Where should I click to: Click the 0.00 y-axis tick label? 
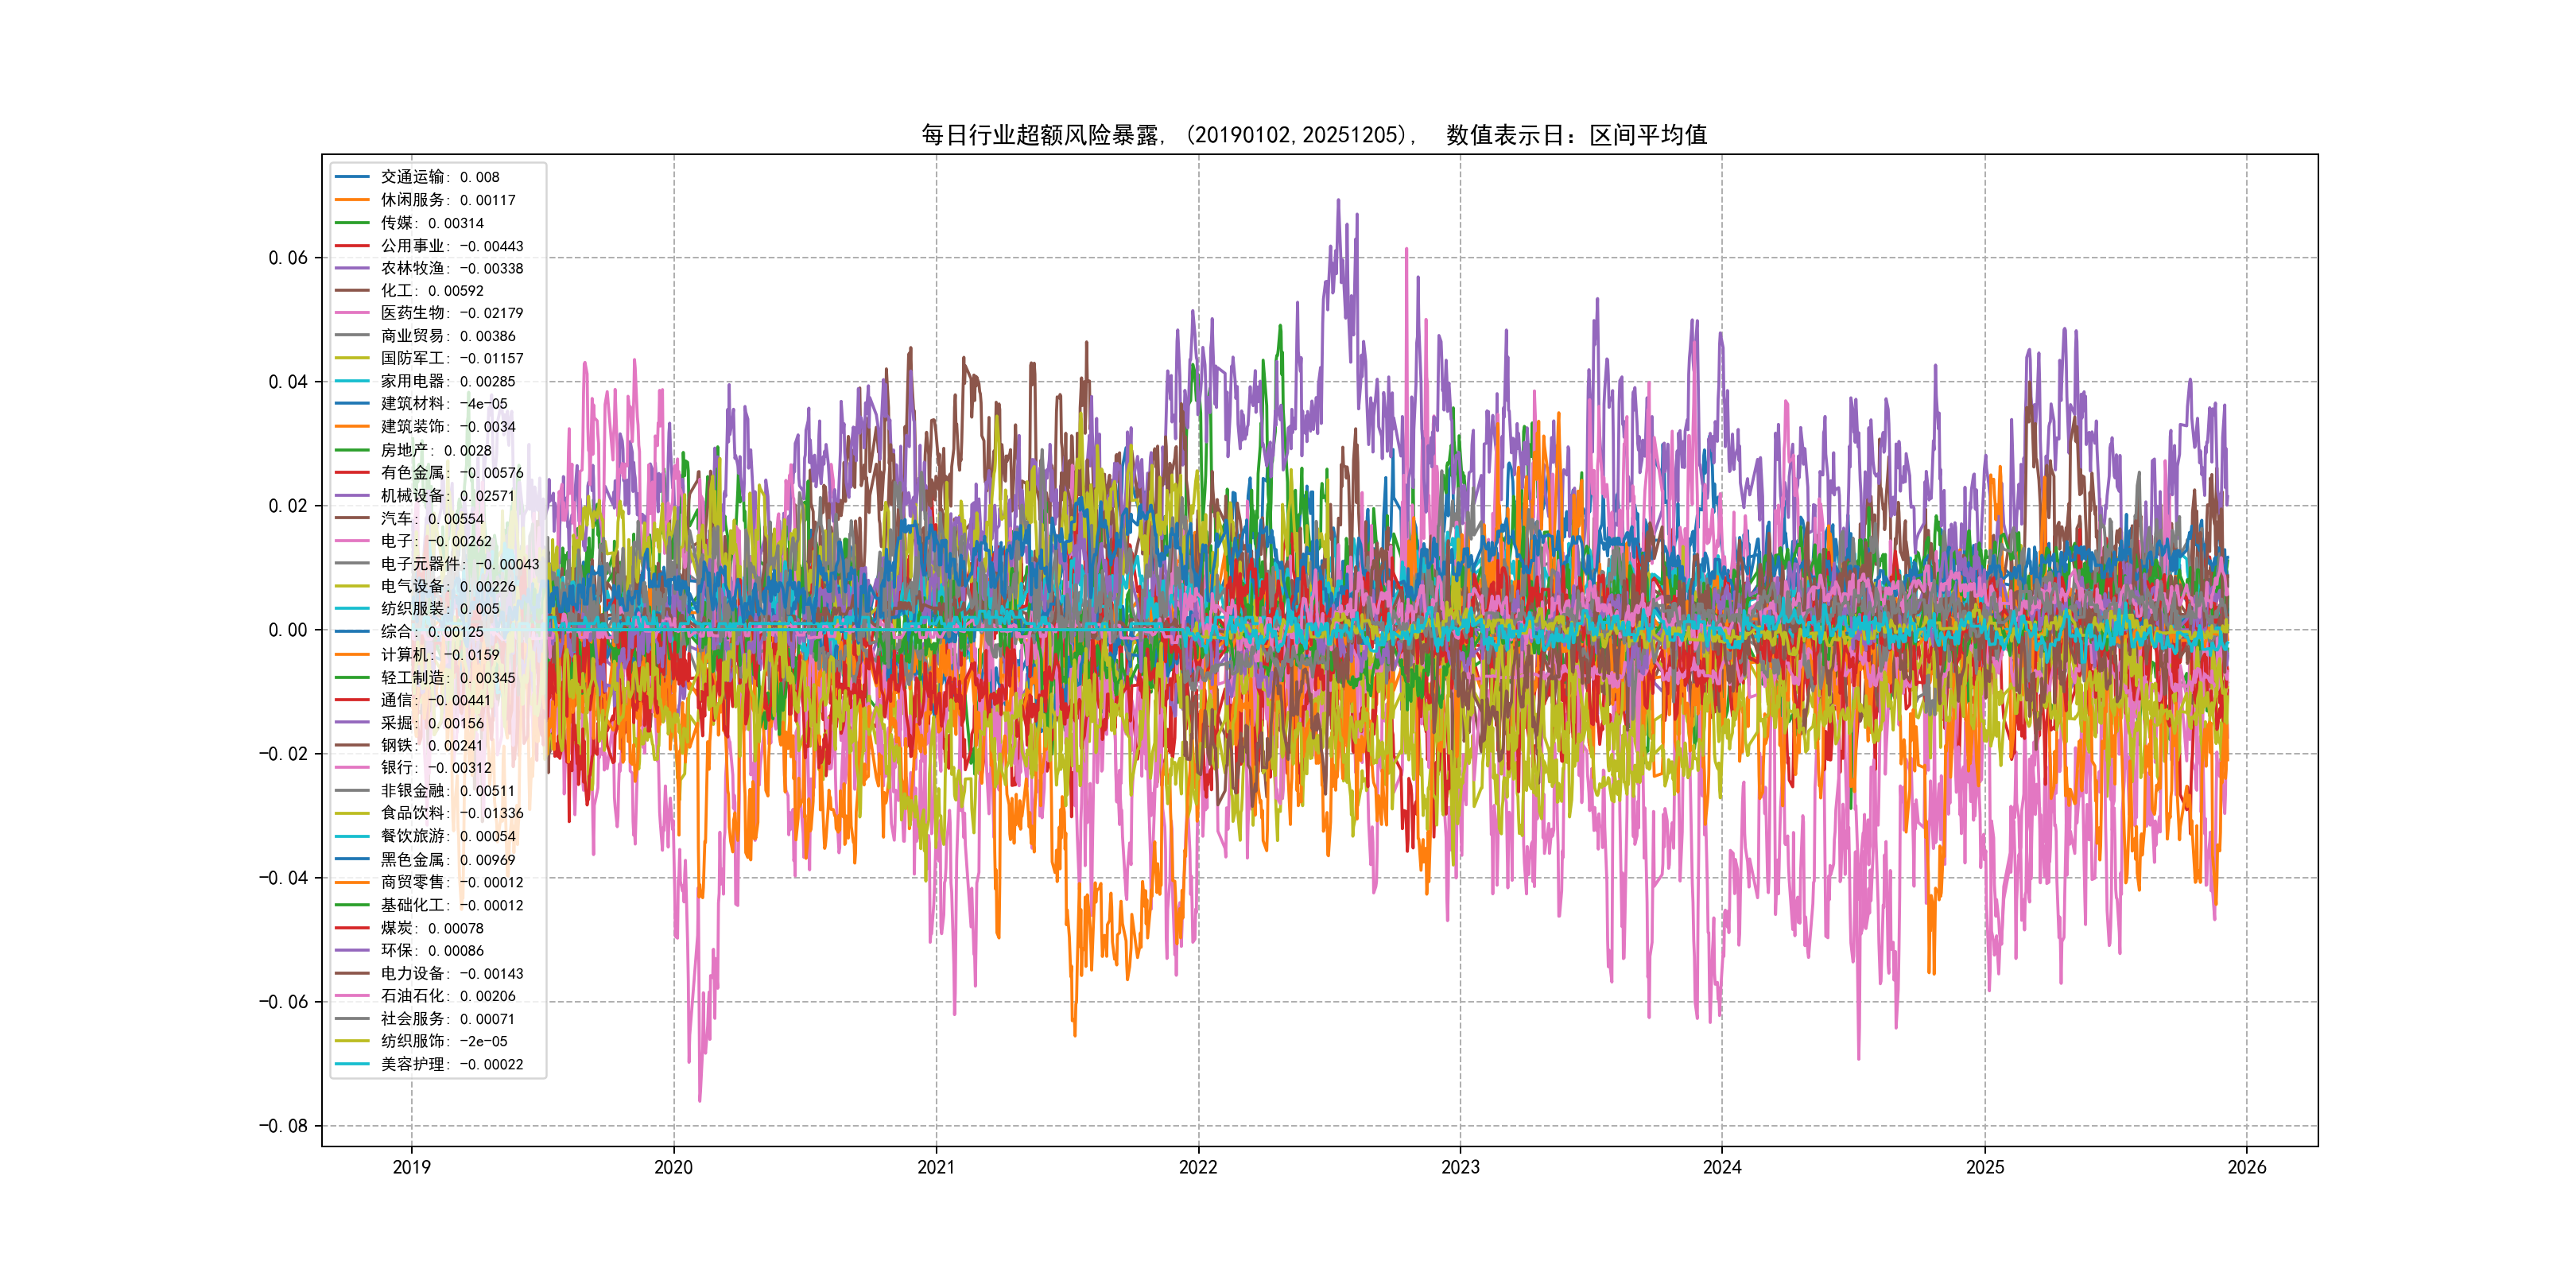tap(288, 630)
